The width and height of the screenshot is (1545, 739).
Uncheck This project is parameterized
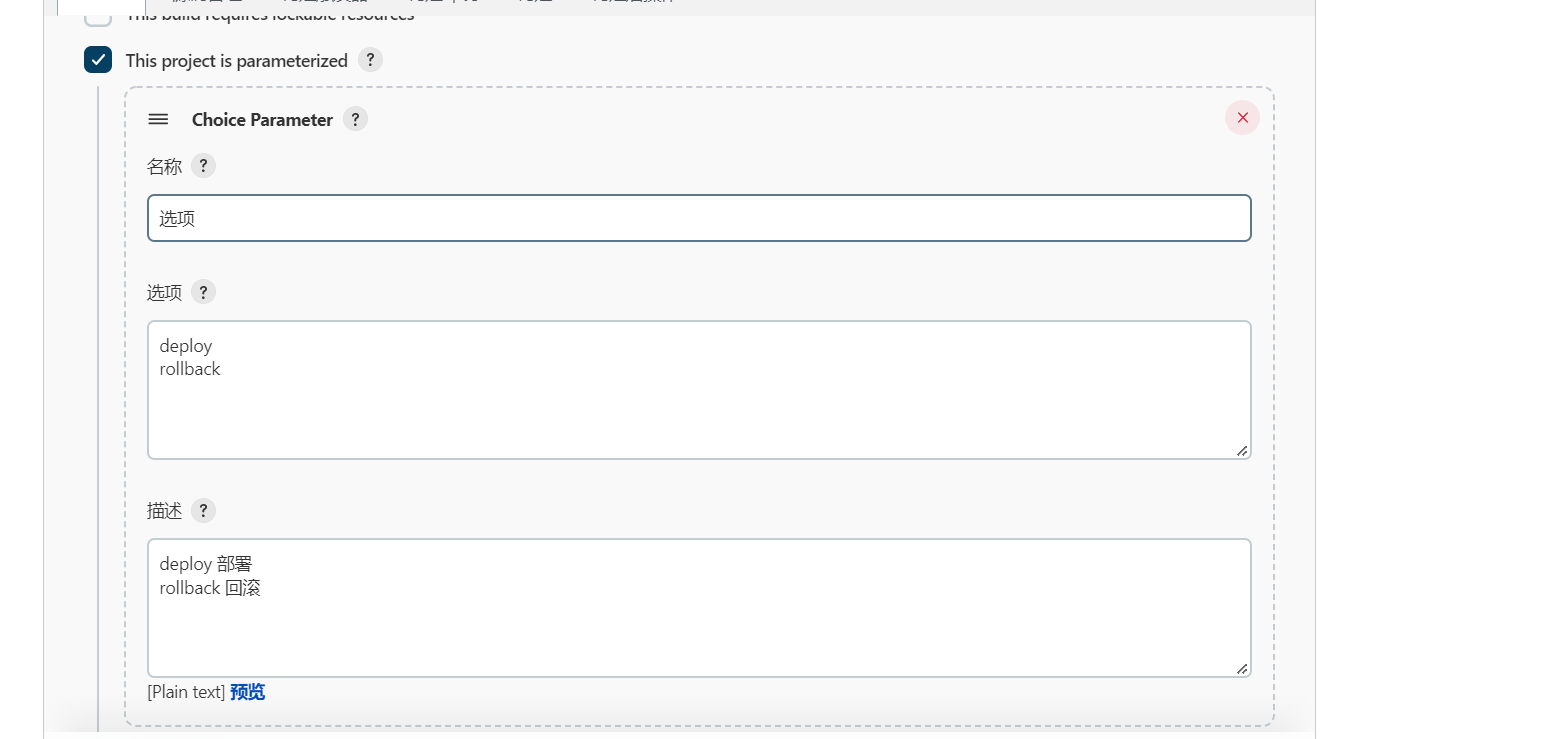[x=97, y=60]
